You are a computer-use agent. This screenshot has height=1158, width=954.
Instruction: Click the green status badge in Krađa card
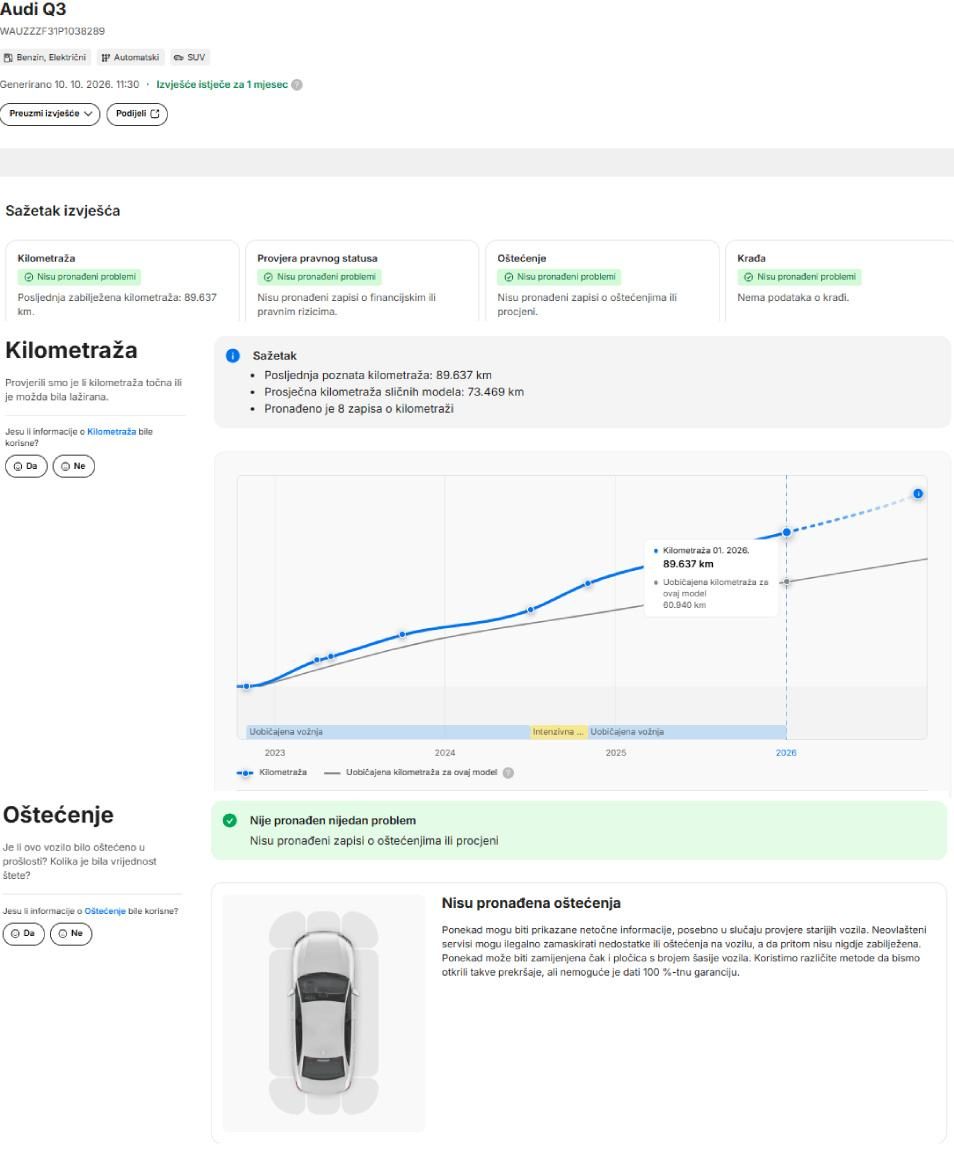[800, 277]
